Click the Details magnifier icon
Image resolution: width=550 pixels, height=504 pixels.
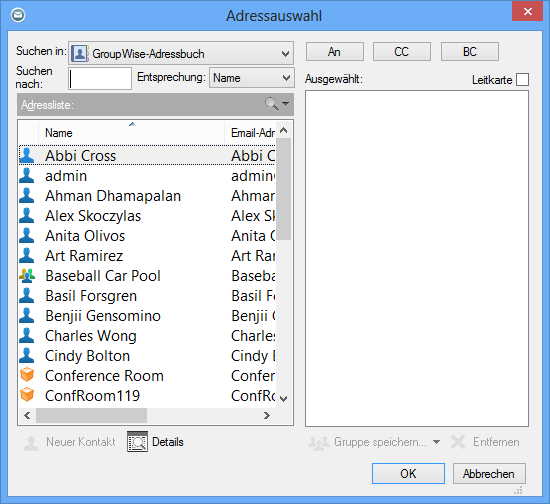(x=137, y=442)
